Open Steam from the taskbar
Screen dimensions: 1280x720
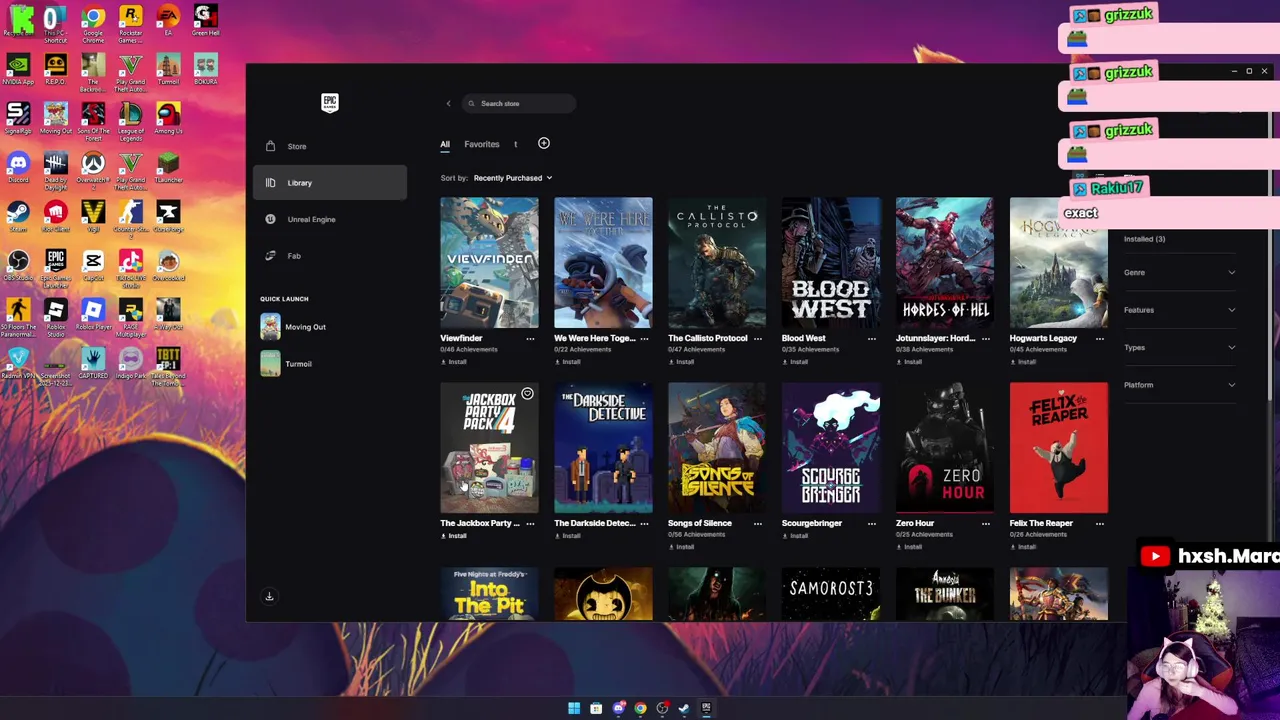click(x=684, y=708)
